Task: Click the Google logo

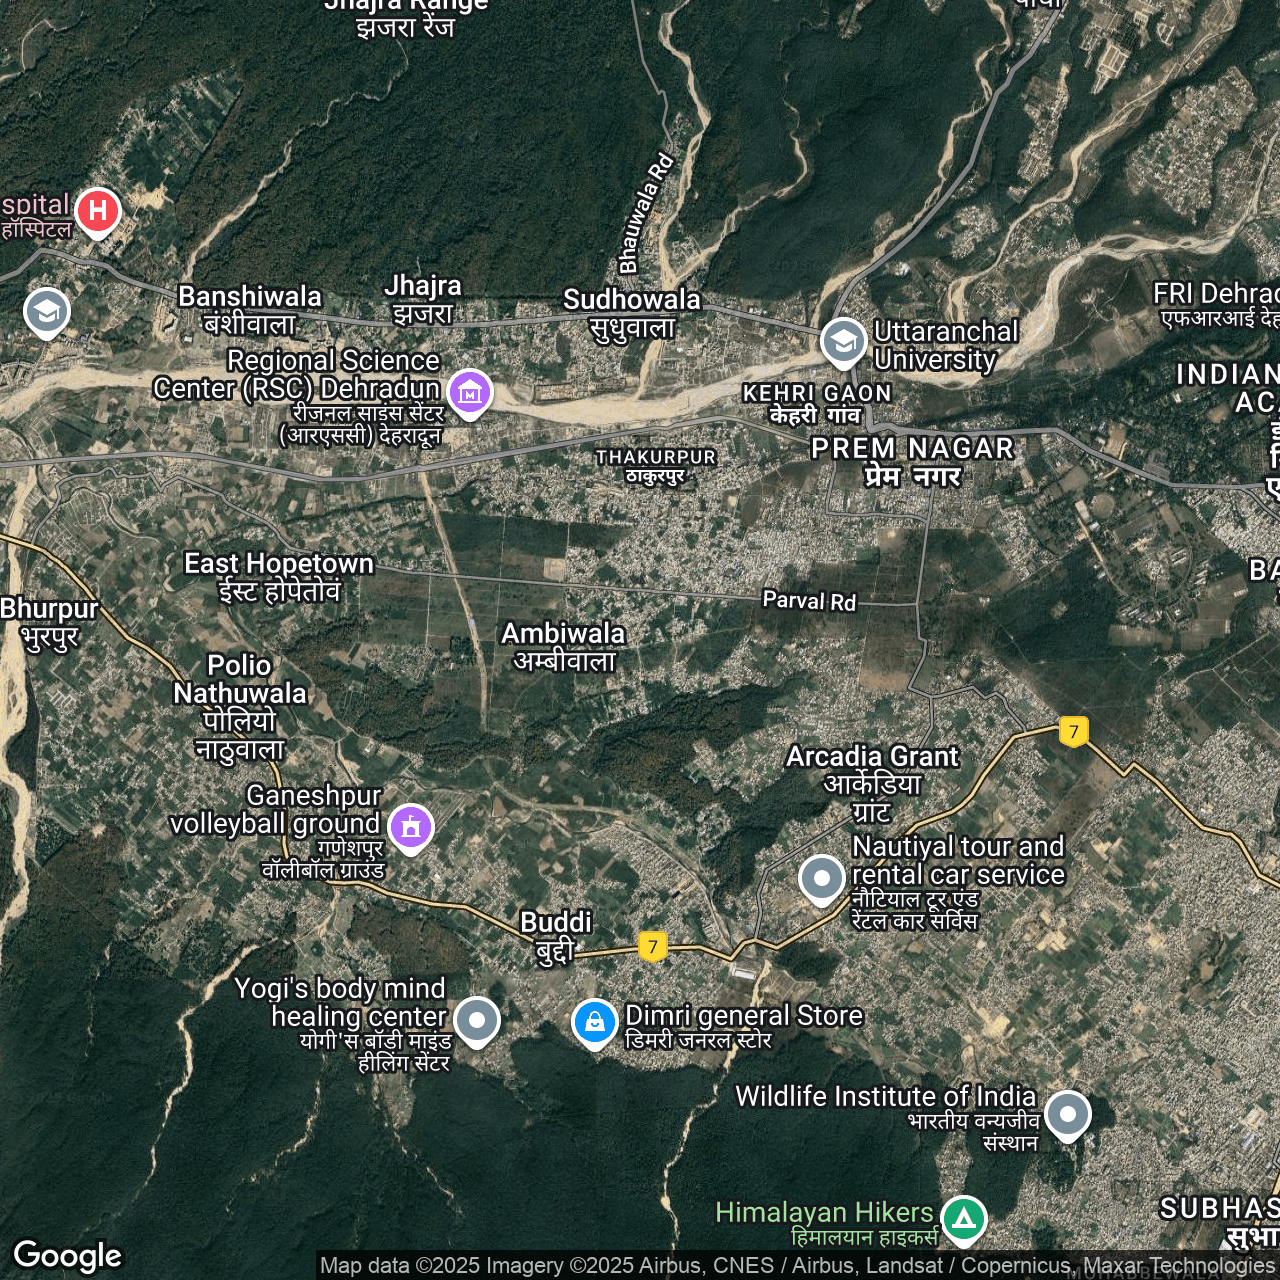Action: coord(67,1255)
